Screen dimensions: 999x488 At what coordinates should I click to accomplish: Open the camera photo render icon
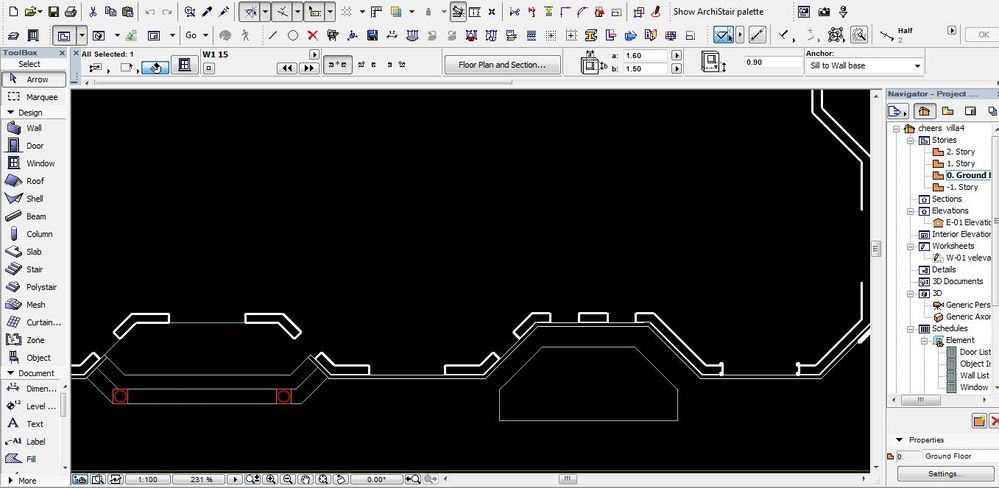[823, 11]
